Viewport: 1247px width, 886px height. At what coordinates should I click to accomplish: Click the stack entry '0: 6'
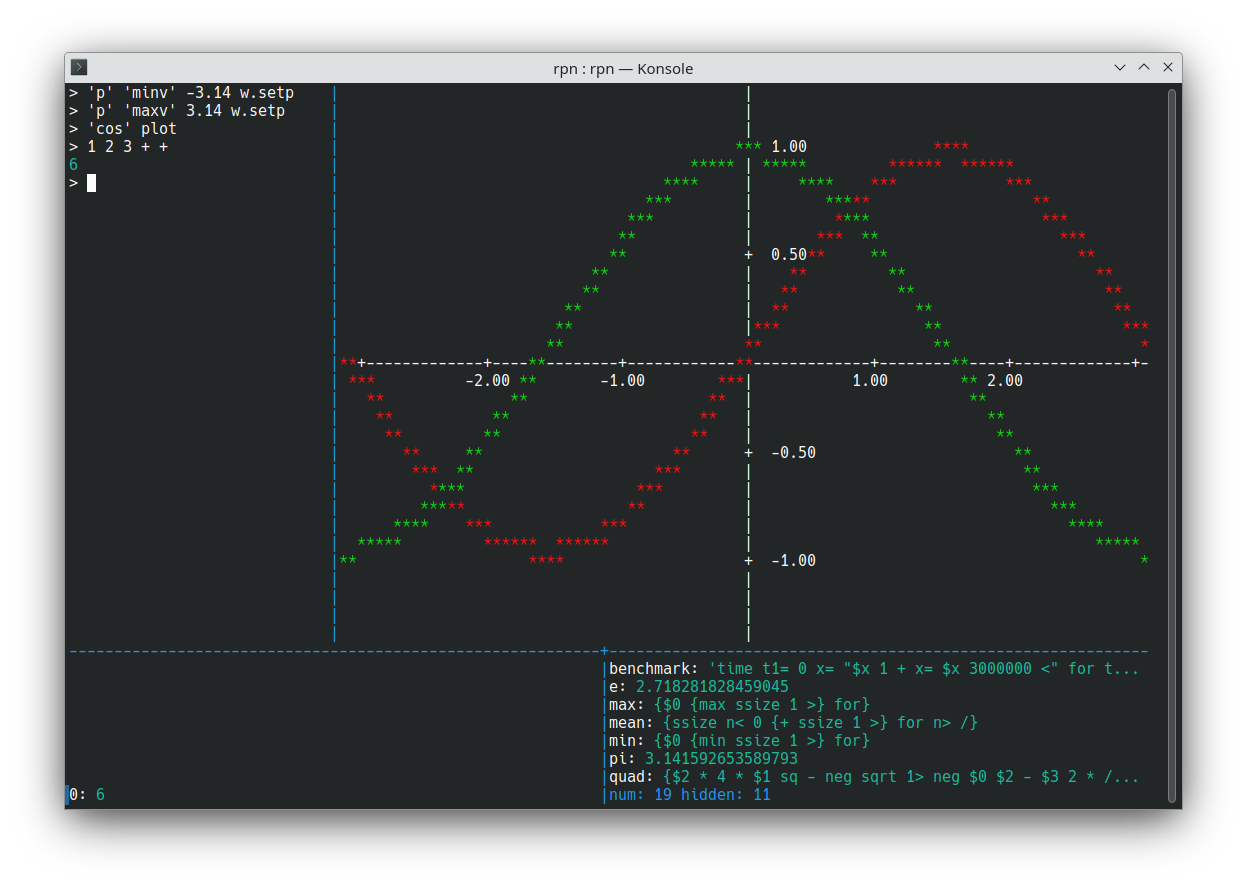87,795
